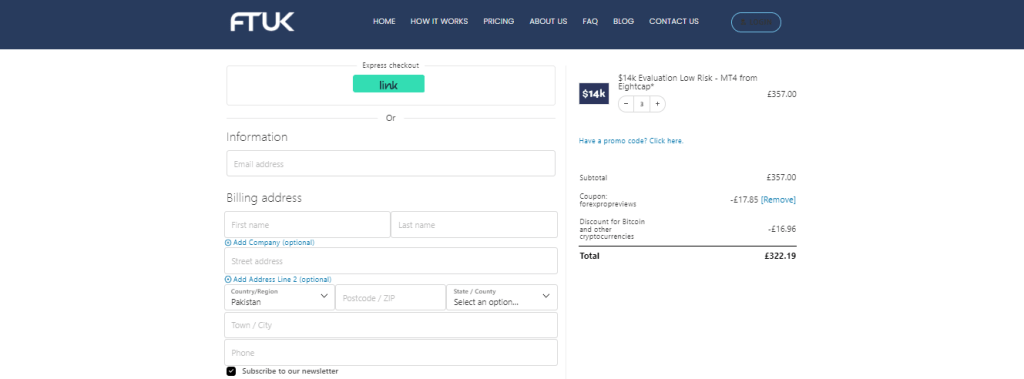Screen dimensions: 1024x379
Task: Open the BLOG menu item
Action: 623,22
